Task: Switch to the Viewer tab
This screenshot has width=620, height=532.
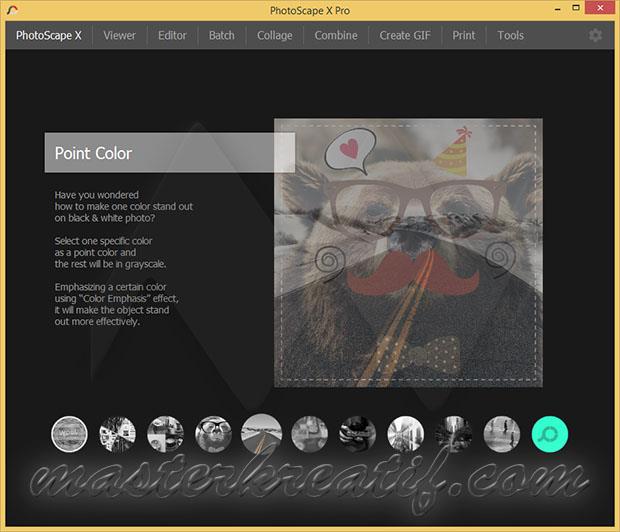Action: point(119,36)
